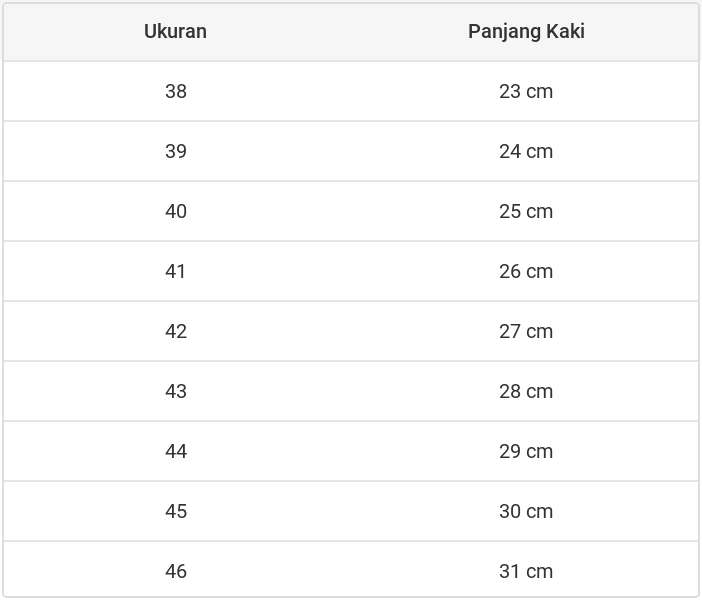The height and width of the screenshot is (600, 702).
Task: Click size 41 in Ukuran column
Action: 176,271
